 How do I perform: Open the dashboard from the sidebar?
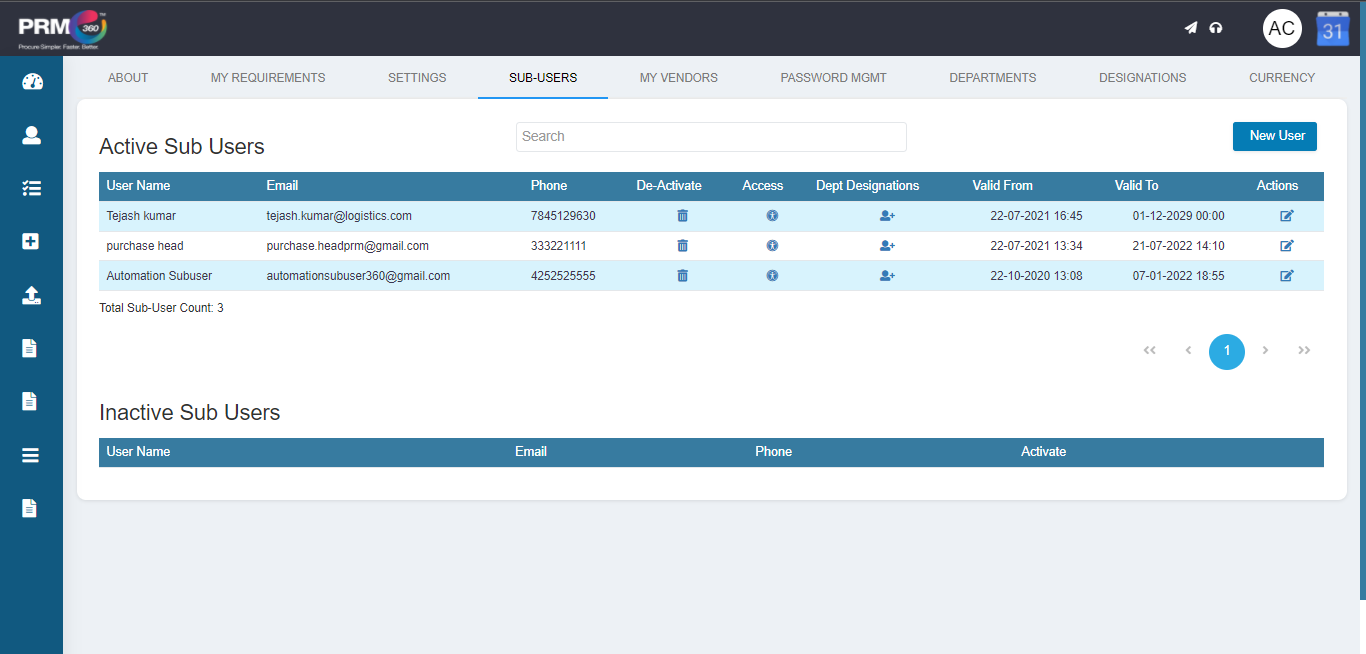point(31,82)
